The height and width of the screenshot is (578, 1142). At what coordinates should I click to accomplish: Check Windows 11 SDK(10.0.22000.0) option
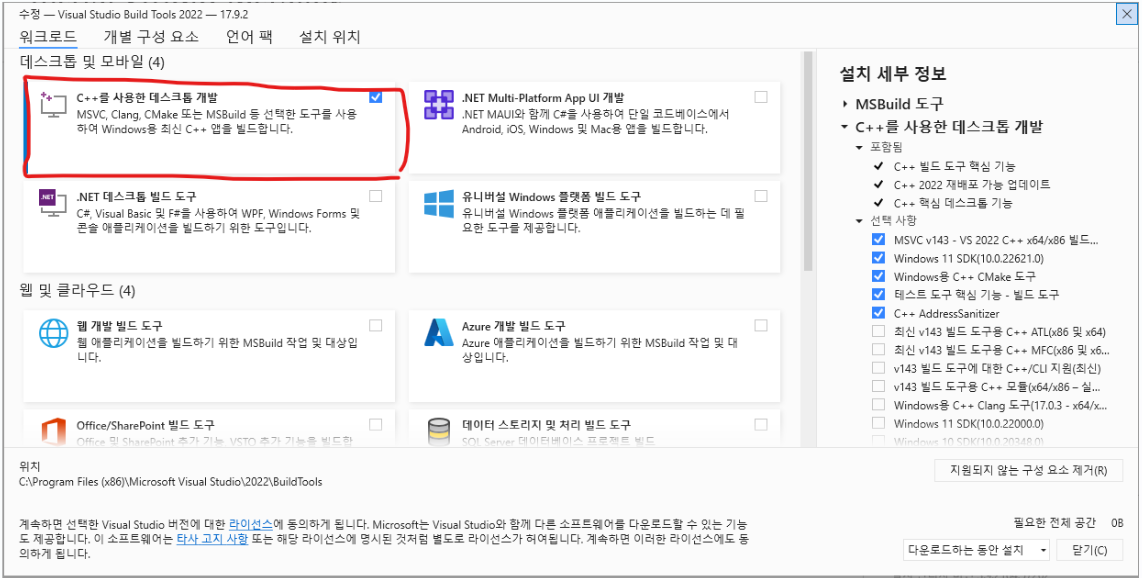pyautogui.click(x=878, y=423)
